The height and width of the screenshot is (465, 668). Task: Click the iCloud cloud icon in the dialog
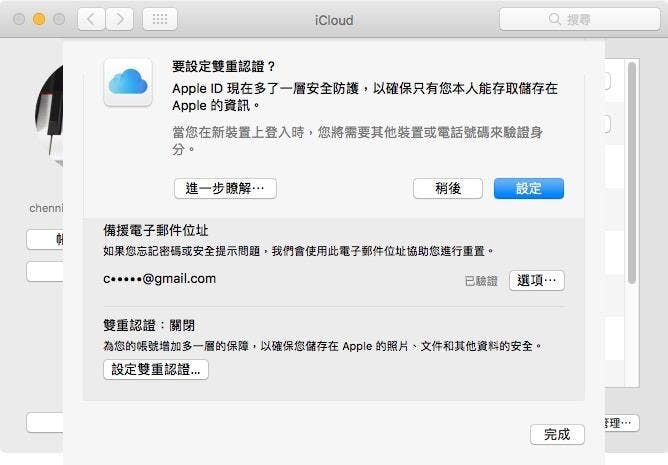[128, 82]
